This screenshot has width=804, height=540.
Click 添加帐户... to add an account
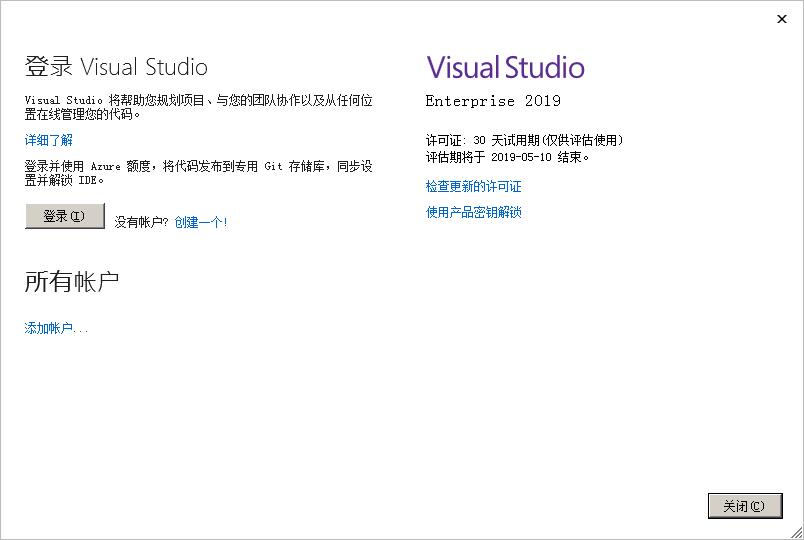pos(56,328)
